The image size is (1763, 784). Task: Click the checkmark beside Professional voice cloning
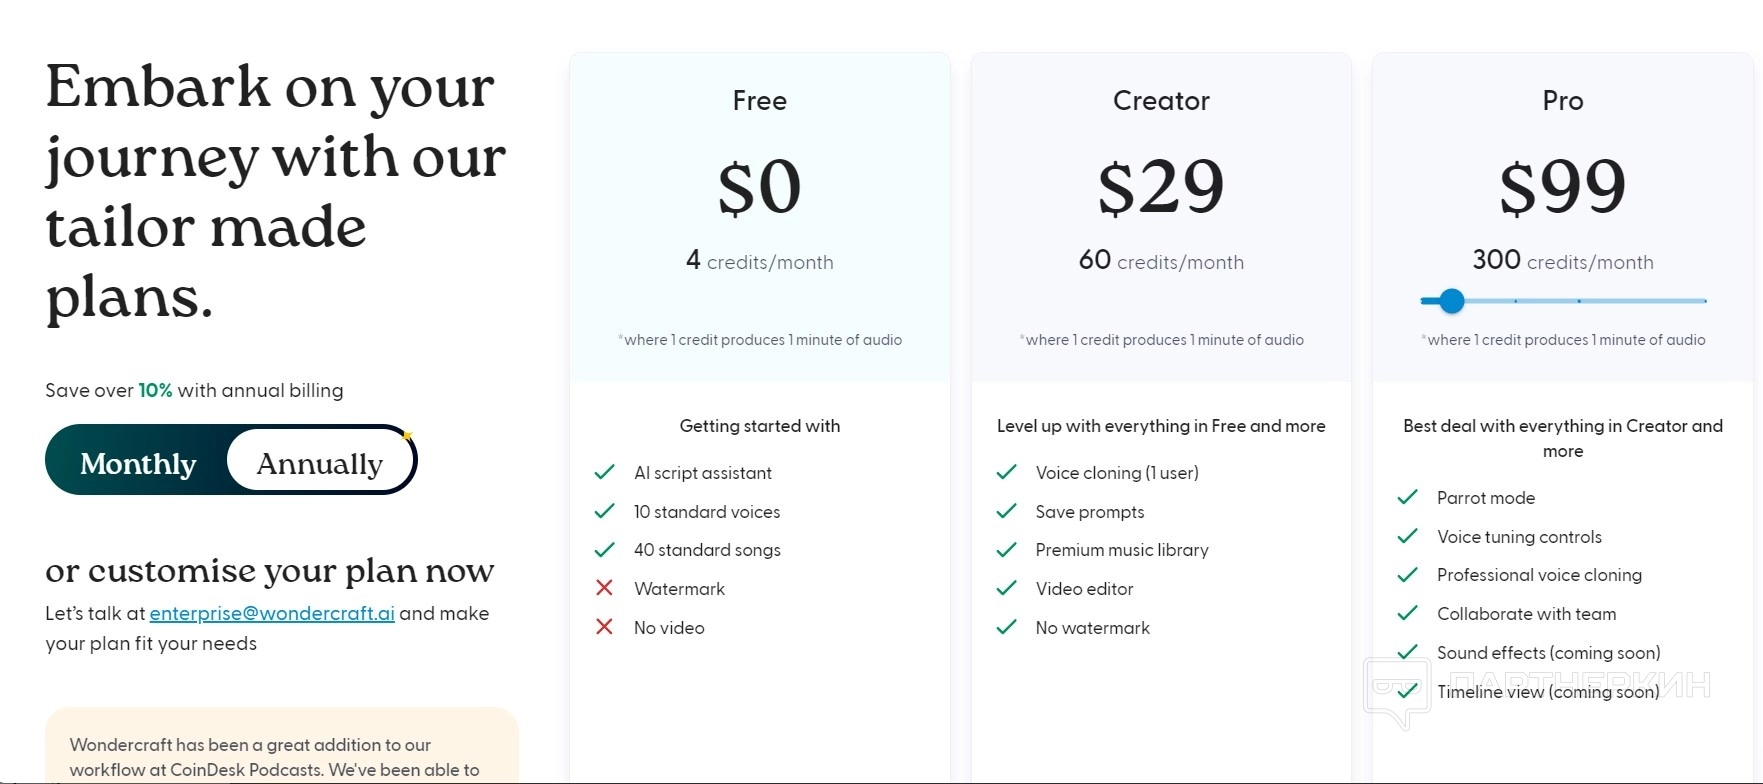(1407, 575)
